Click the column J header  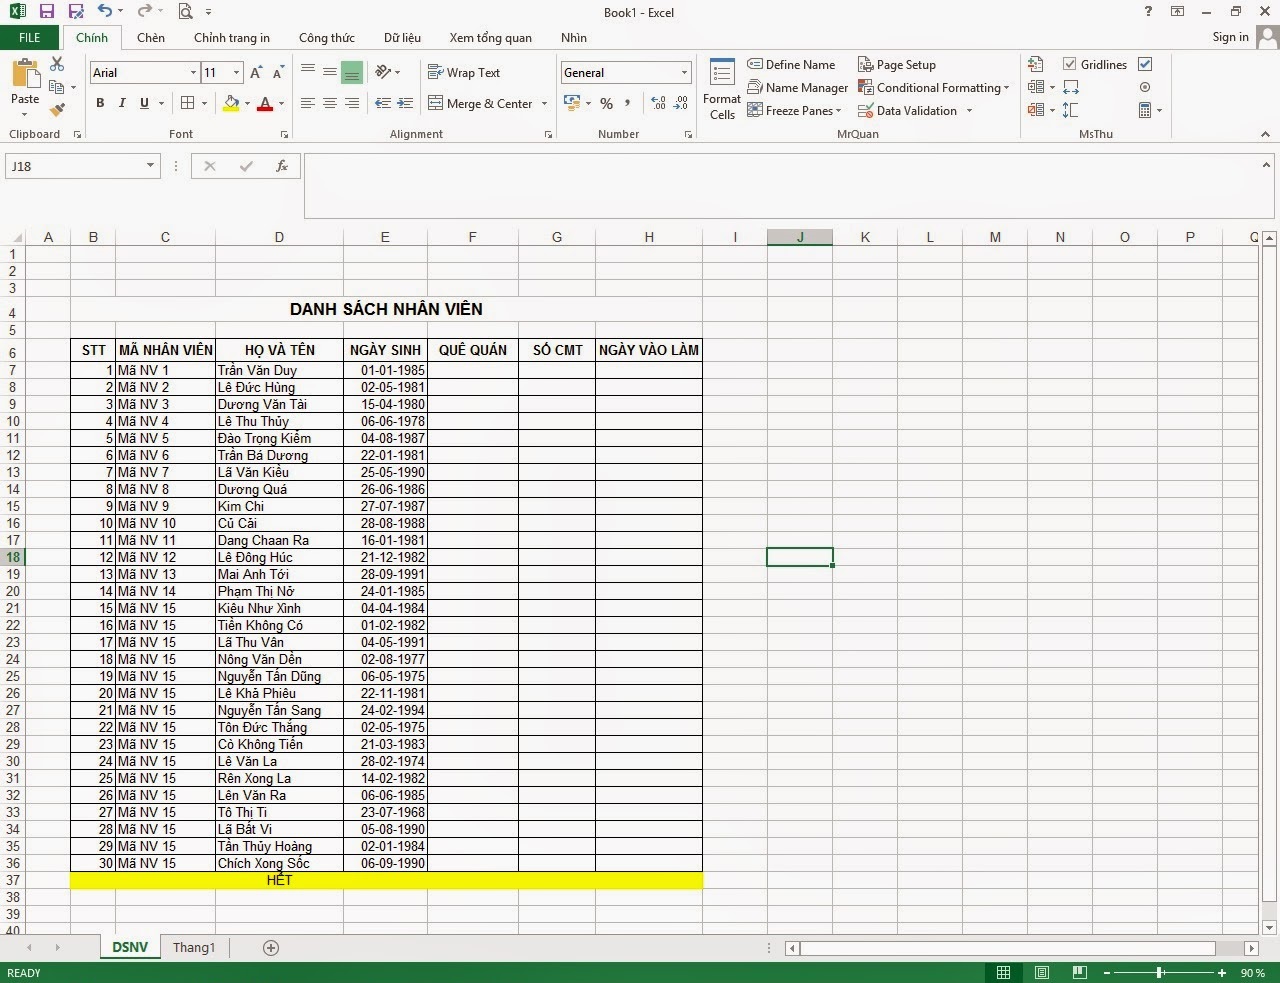pyautogui.click(x=800, y=237)
